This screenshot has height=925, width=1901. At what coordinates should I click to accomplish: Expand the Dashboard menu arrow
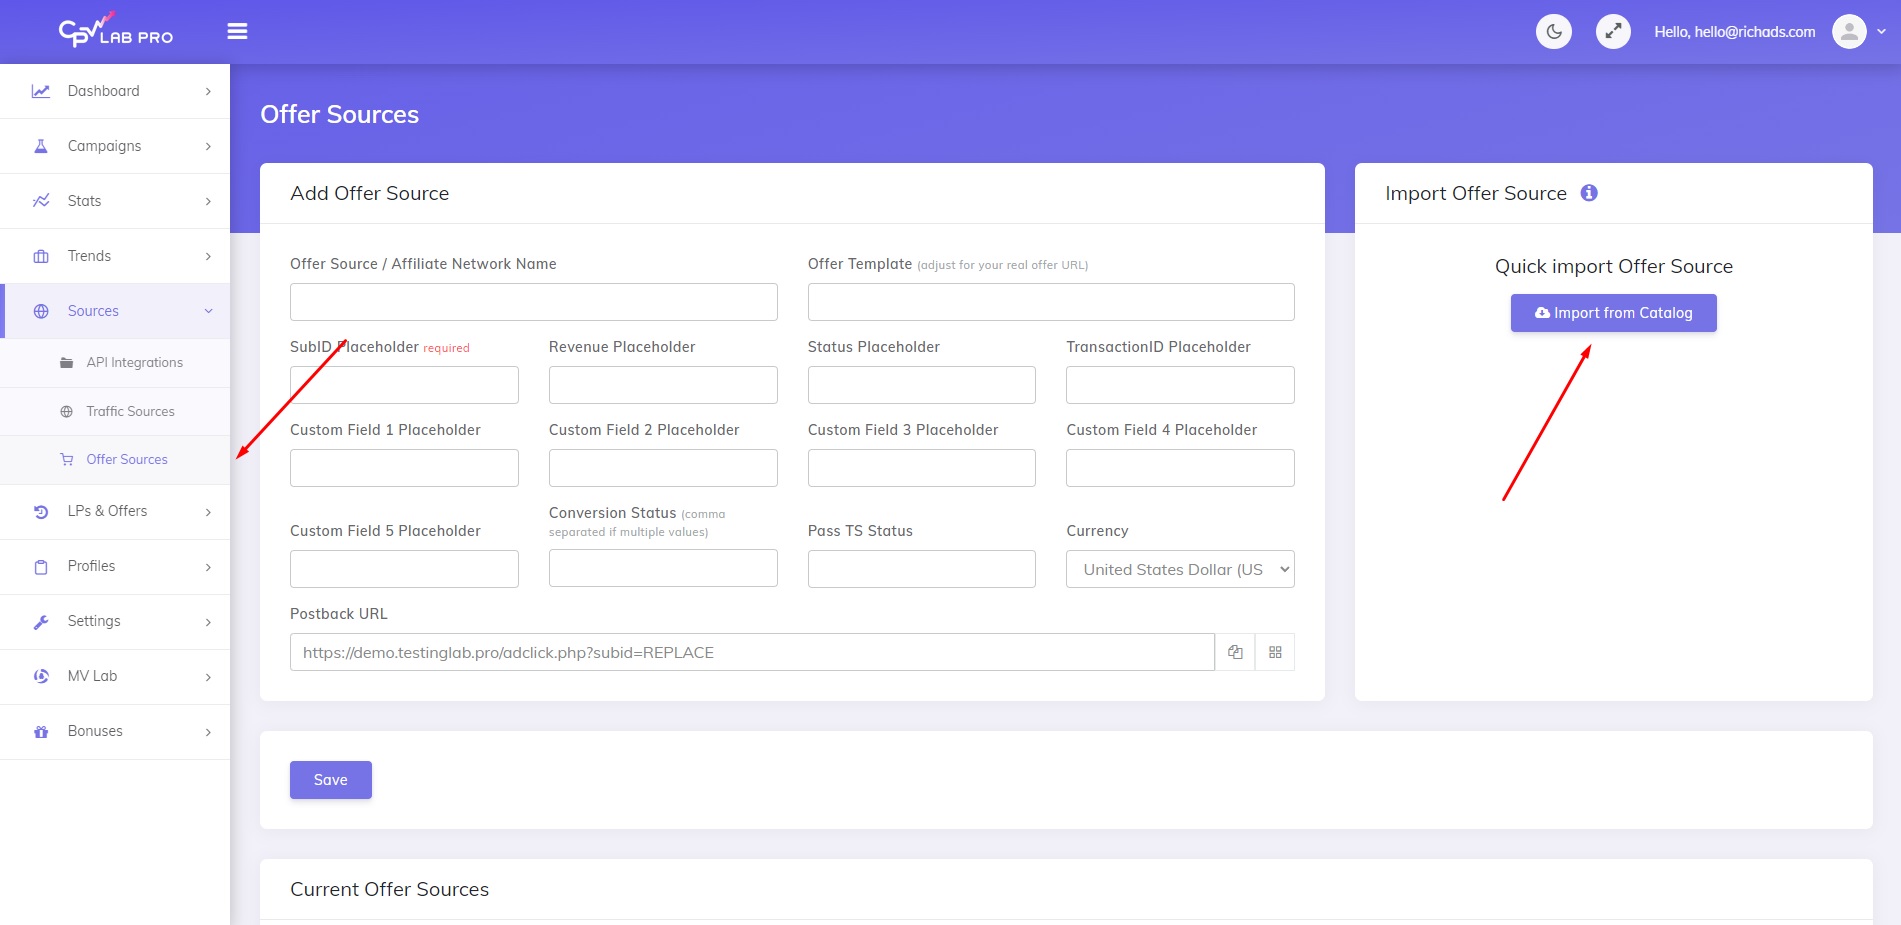(x=208, y=91)
